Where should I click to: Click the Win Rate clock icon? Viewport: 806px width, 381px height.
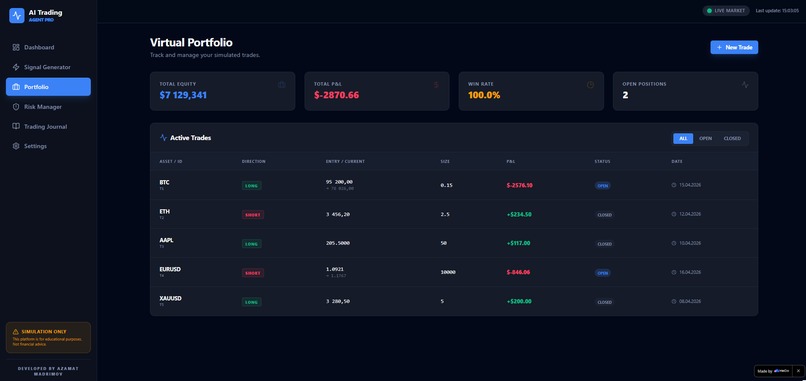590,85
